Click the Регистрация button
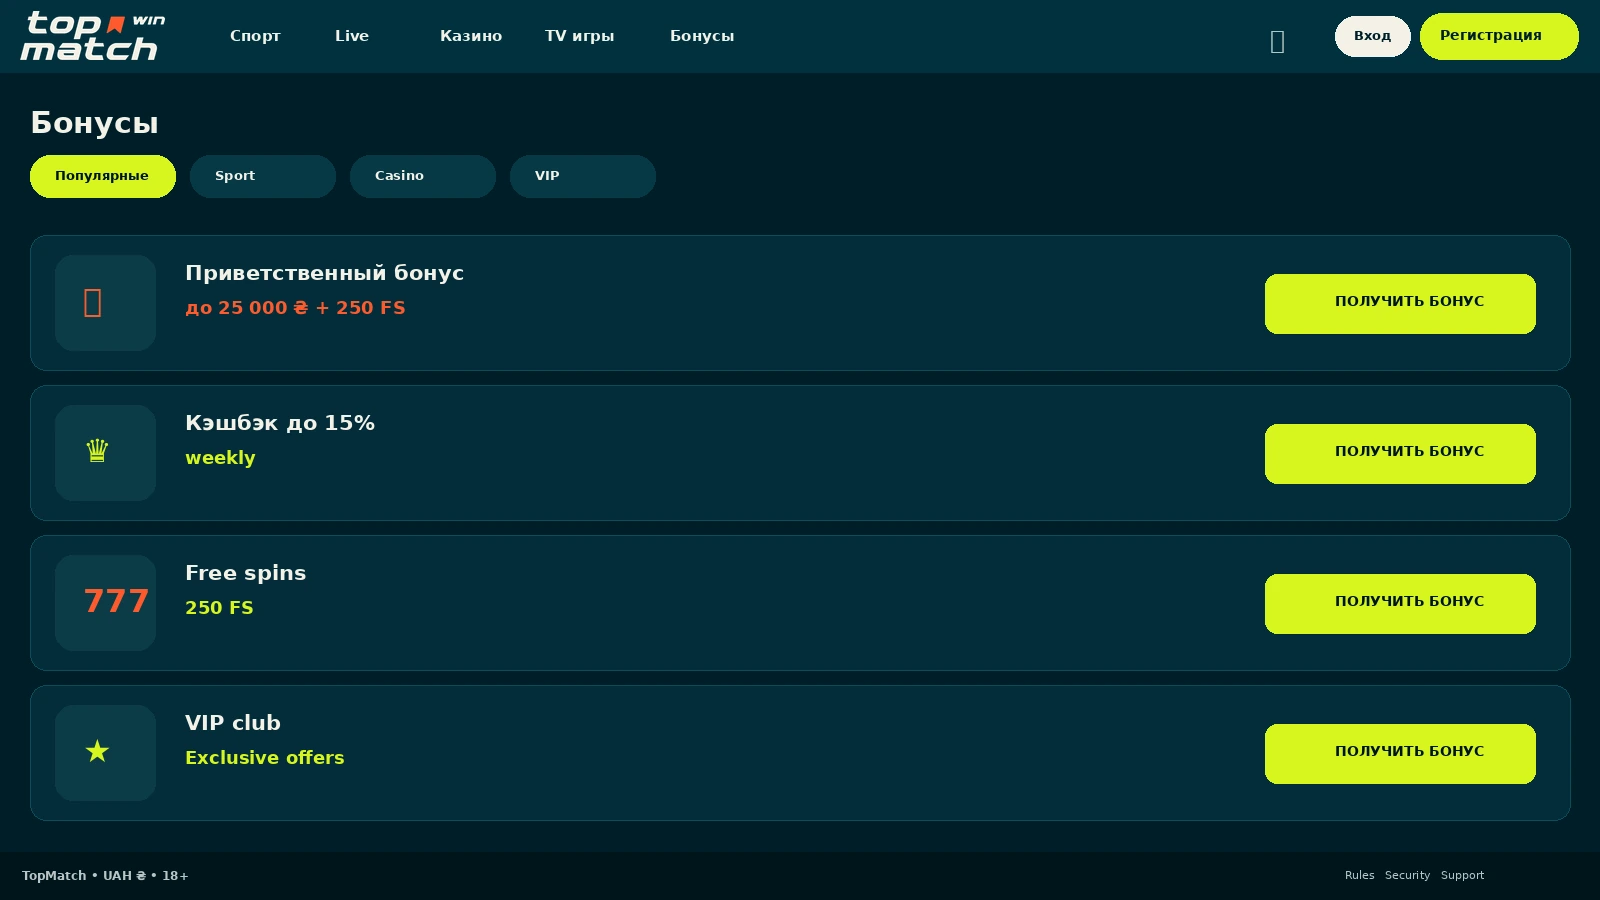Viewport: 1600px width, 900px height. [1499, 36]
